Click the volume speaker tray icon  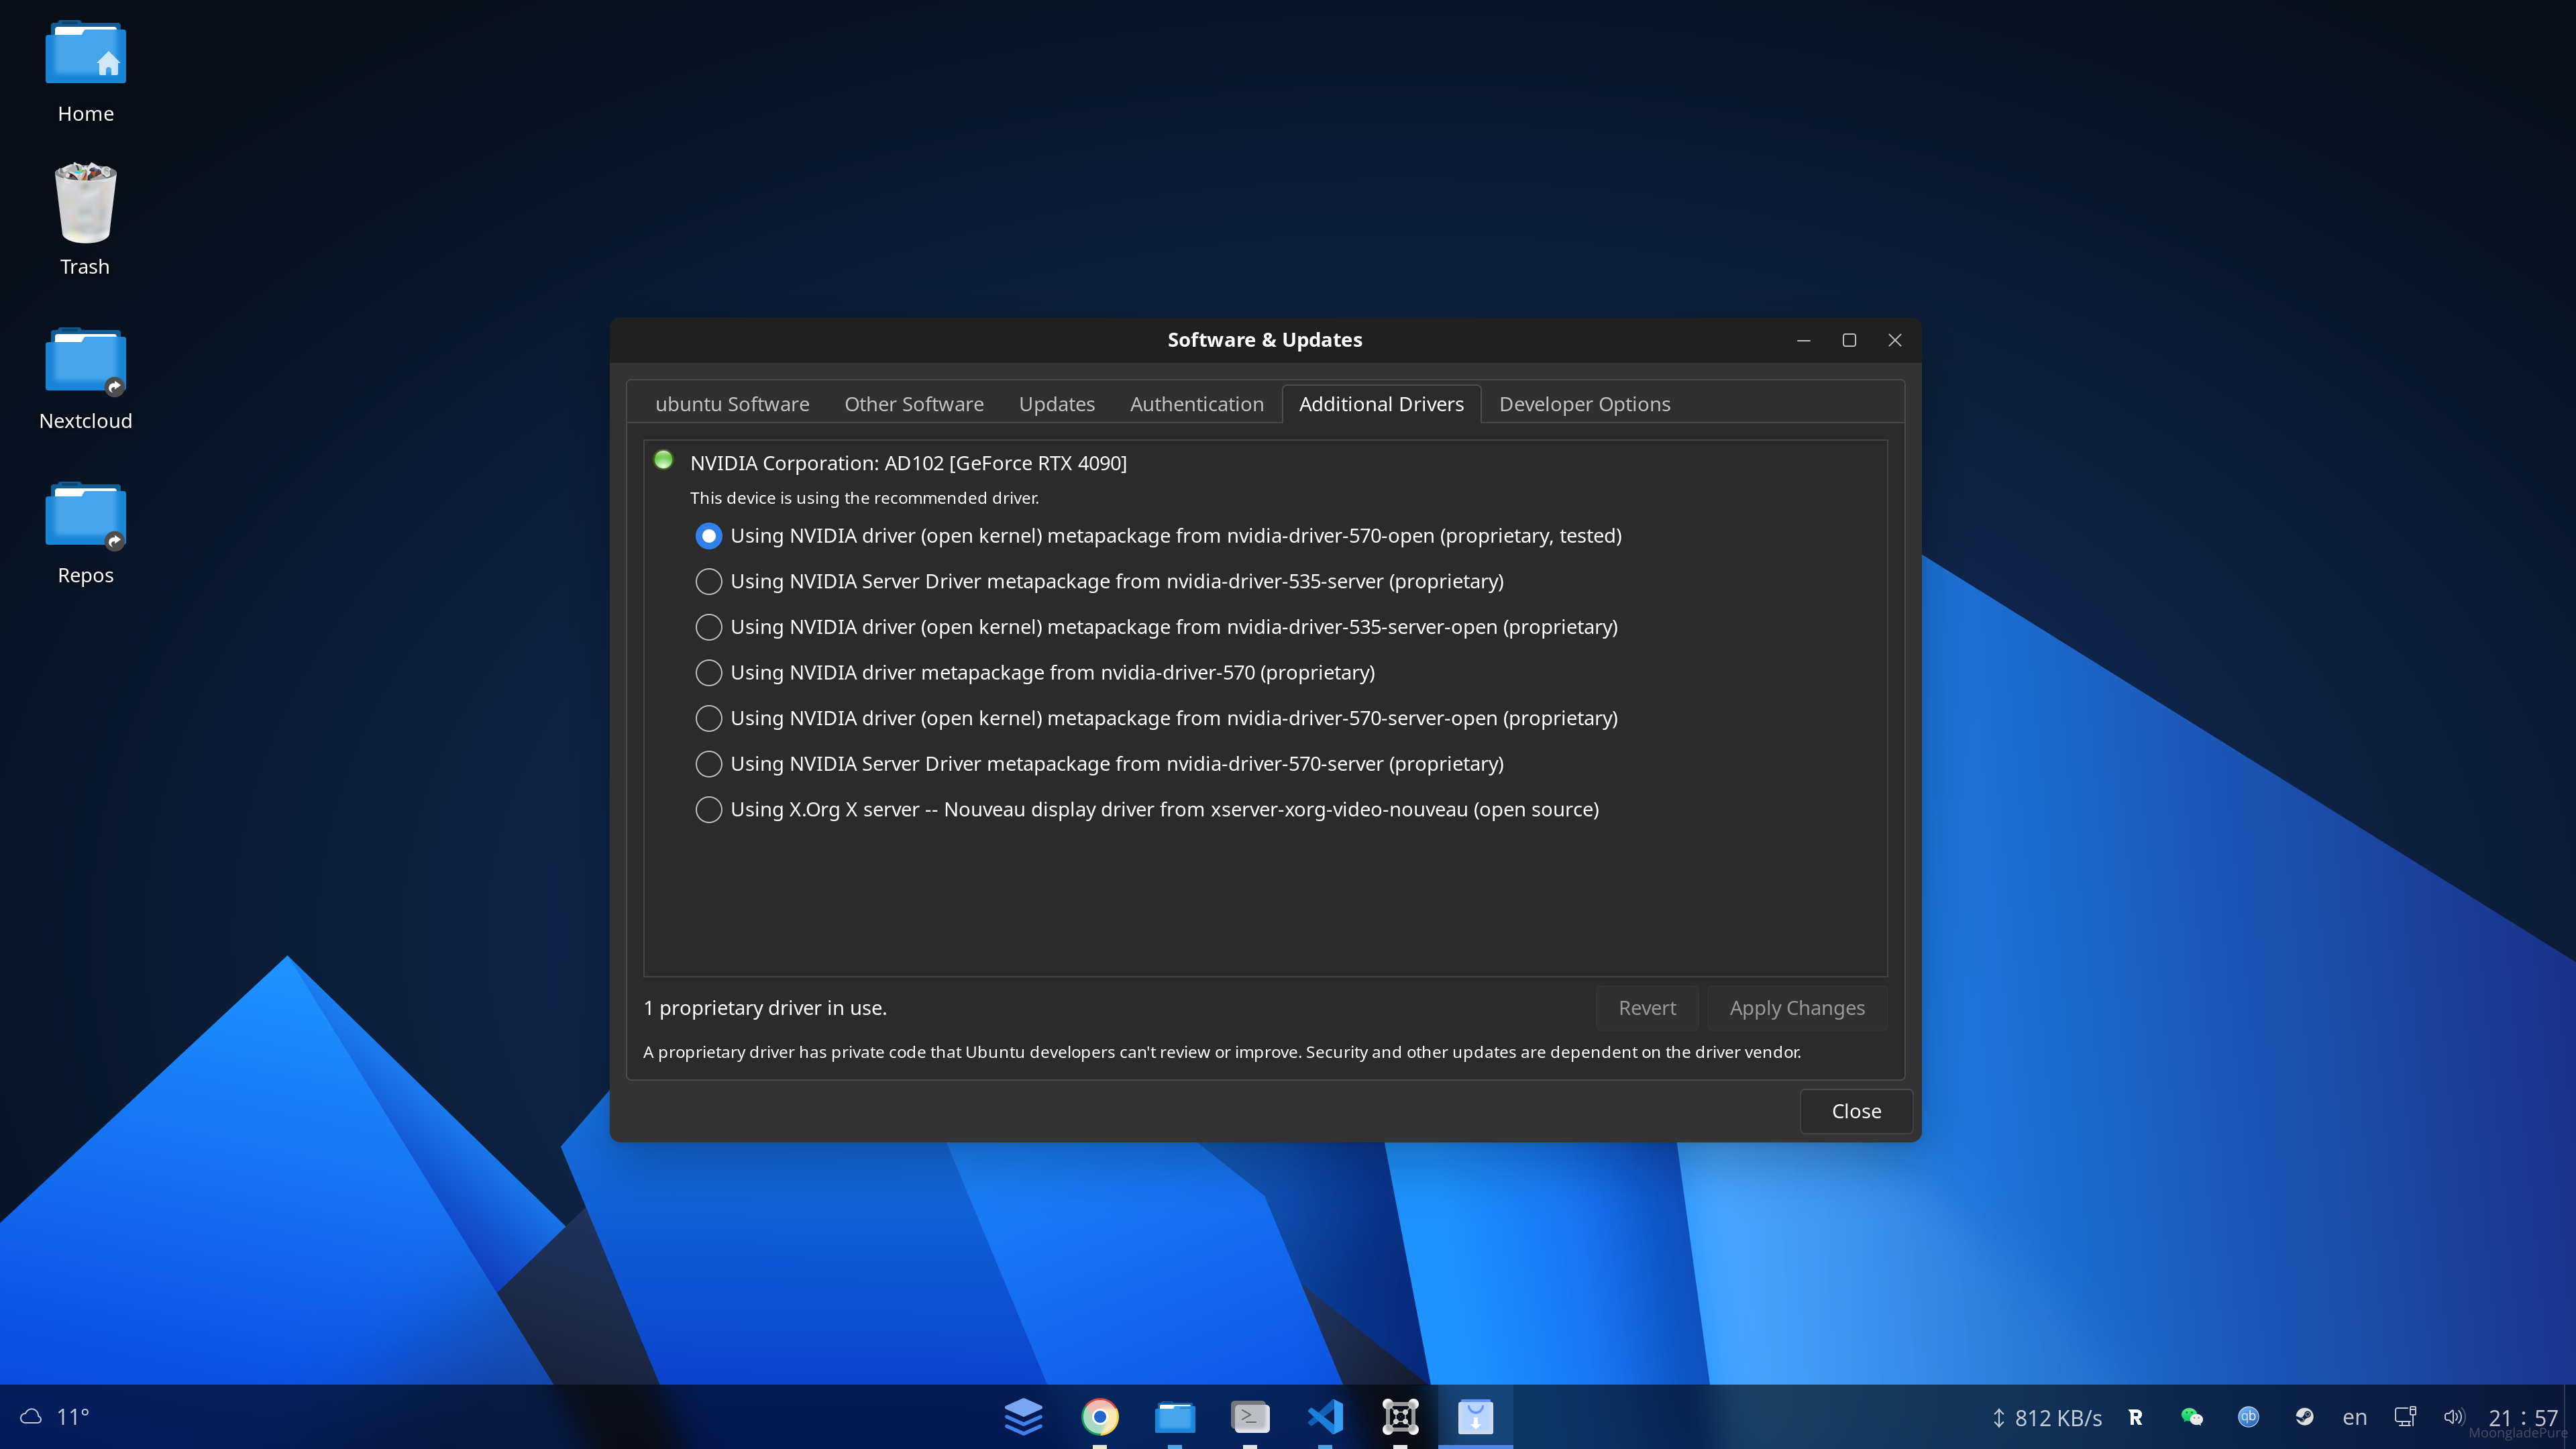point(2453,1416)
